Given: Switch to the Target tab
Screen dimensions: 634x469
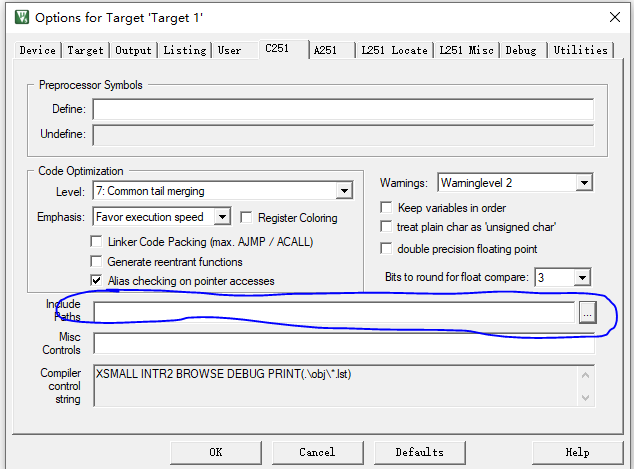Looking at the screenshot, I should (85, 50).
